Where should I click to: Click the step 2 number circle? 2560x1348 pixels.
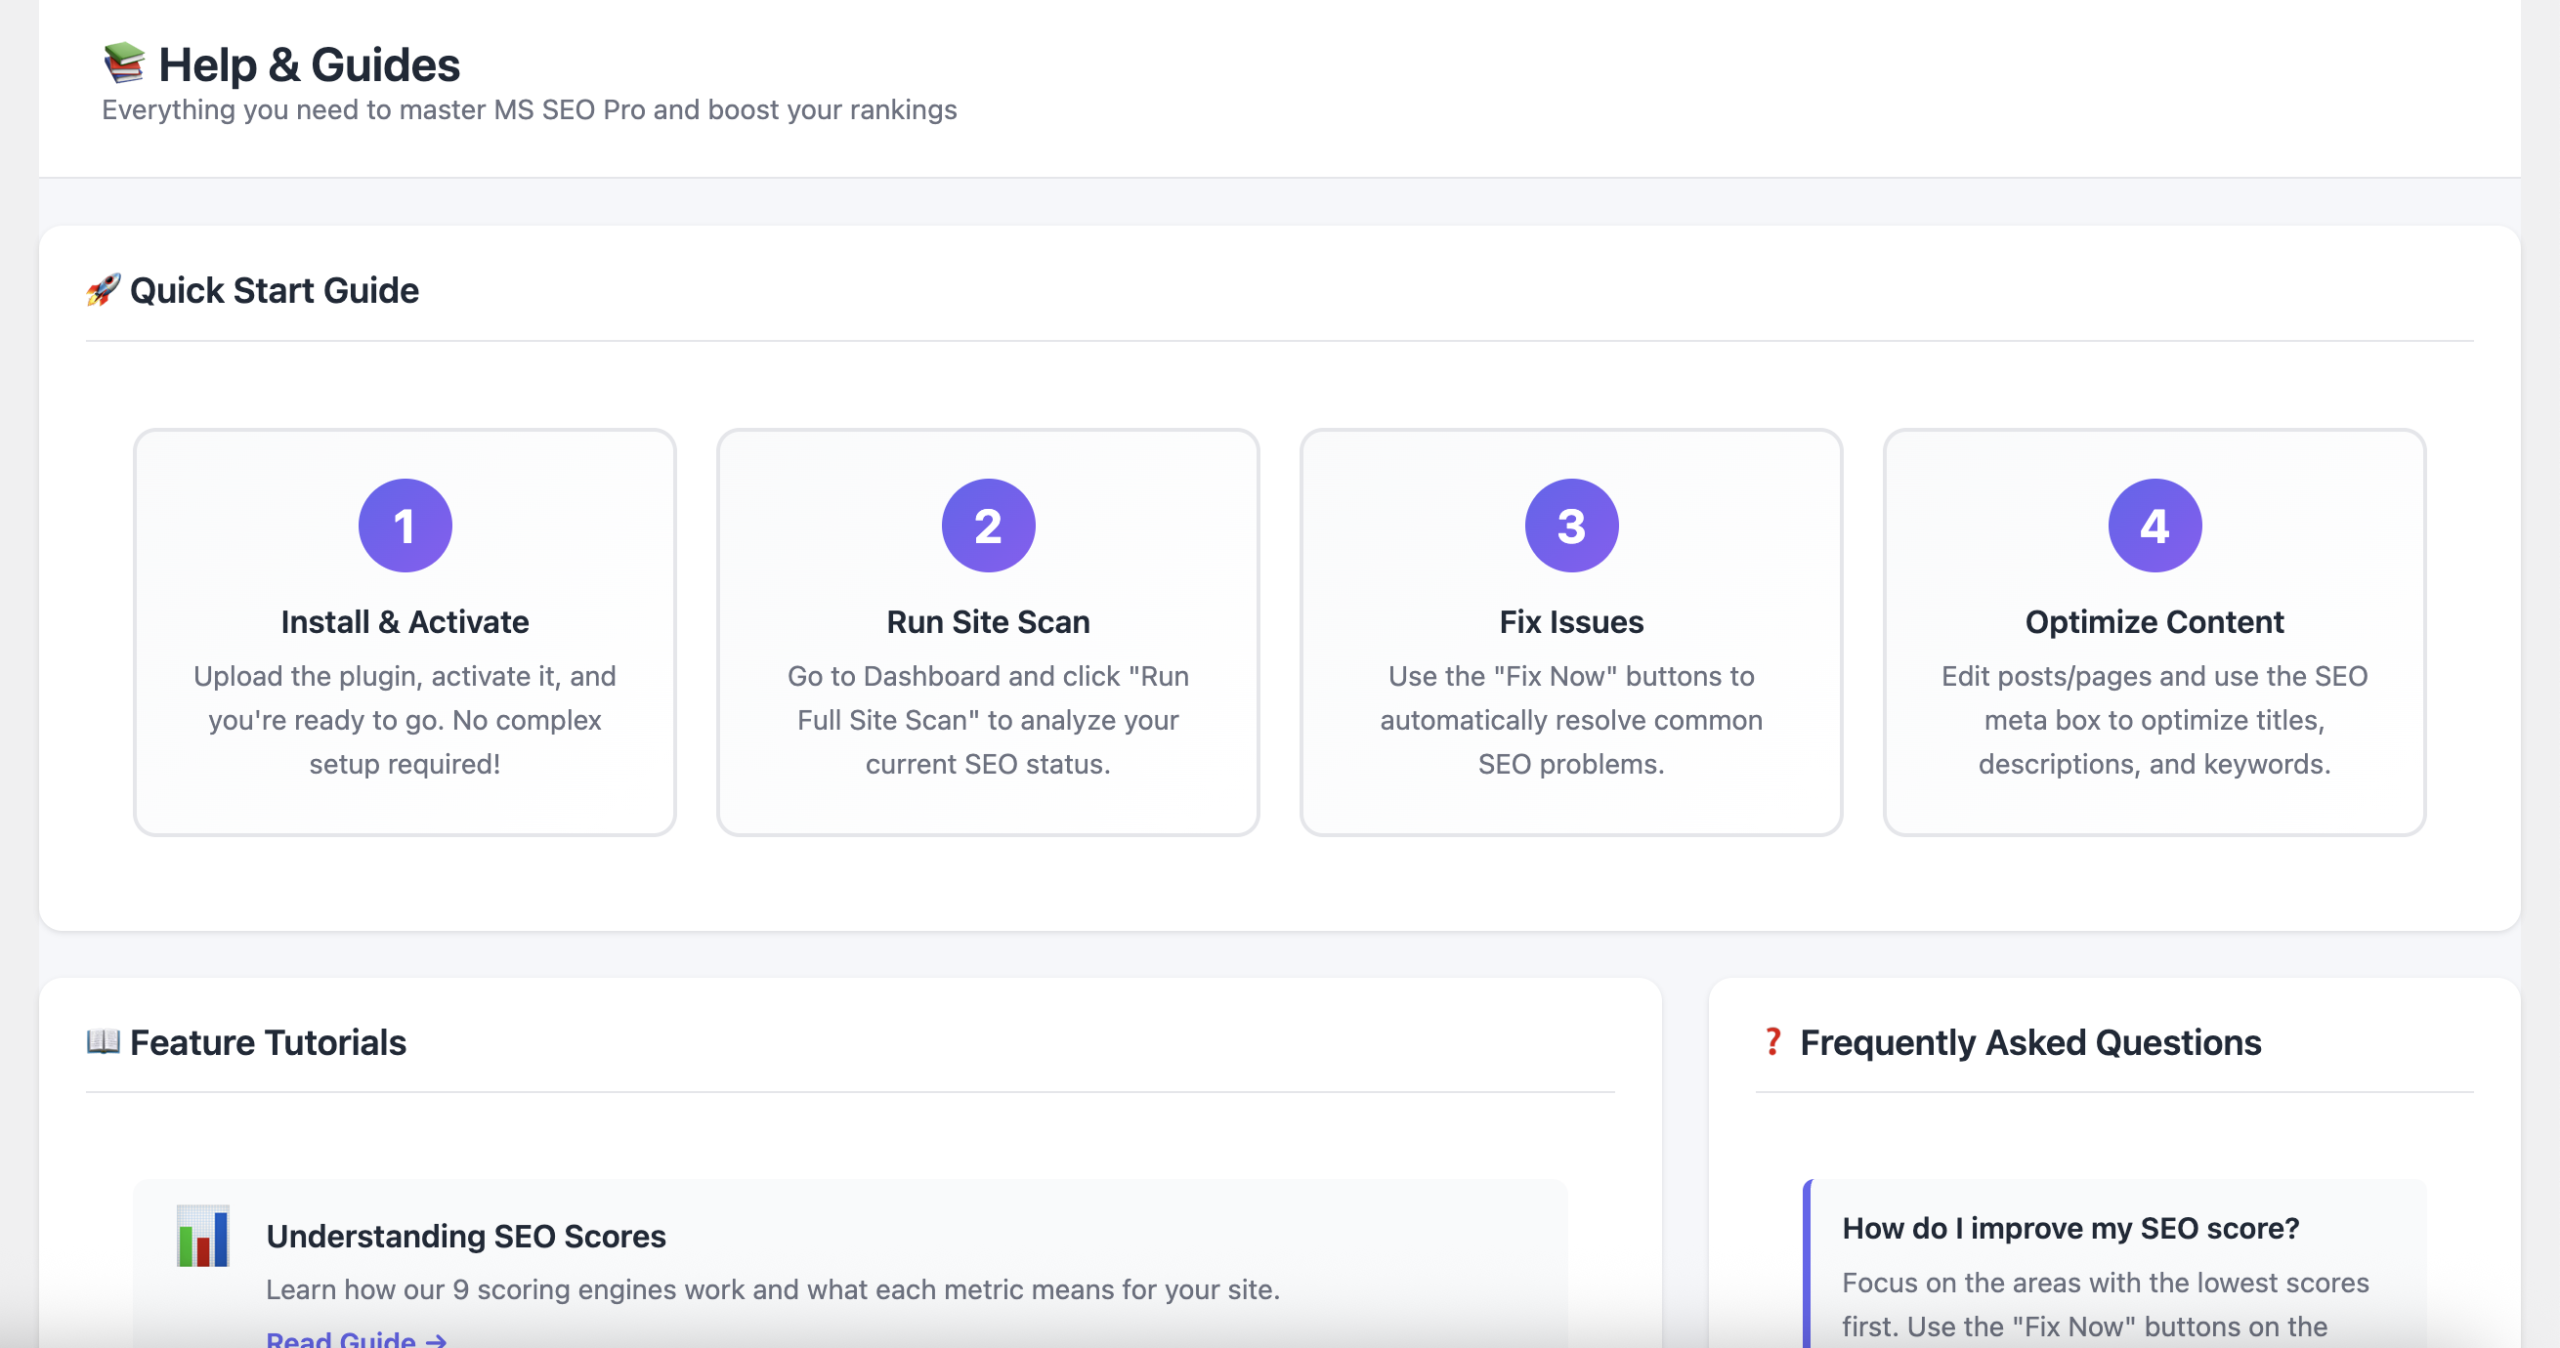[988, 526]
